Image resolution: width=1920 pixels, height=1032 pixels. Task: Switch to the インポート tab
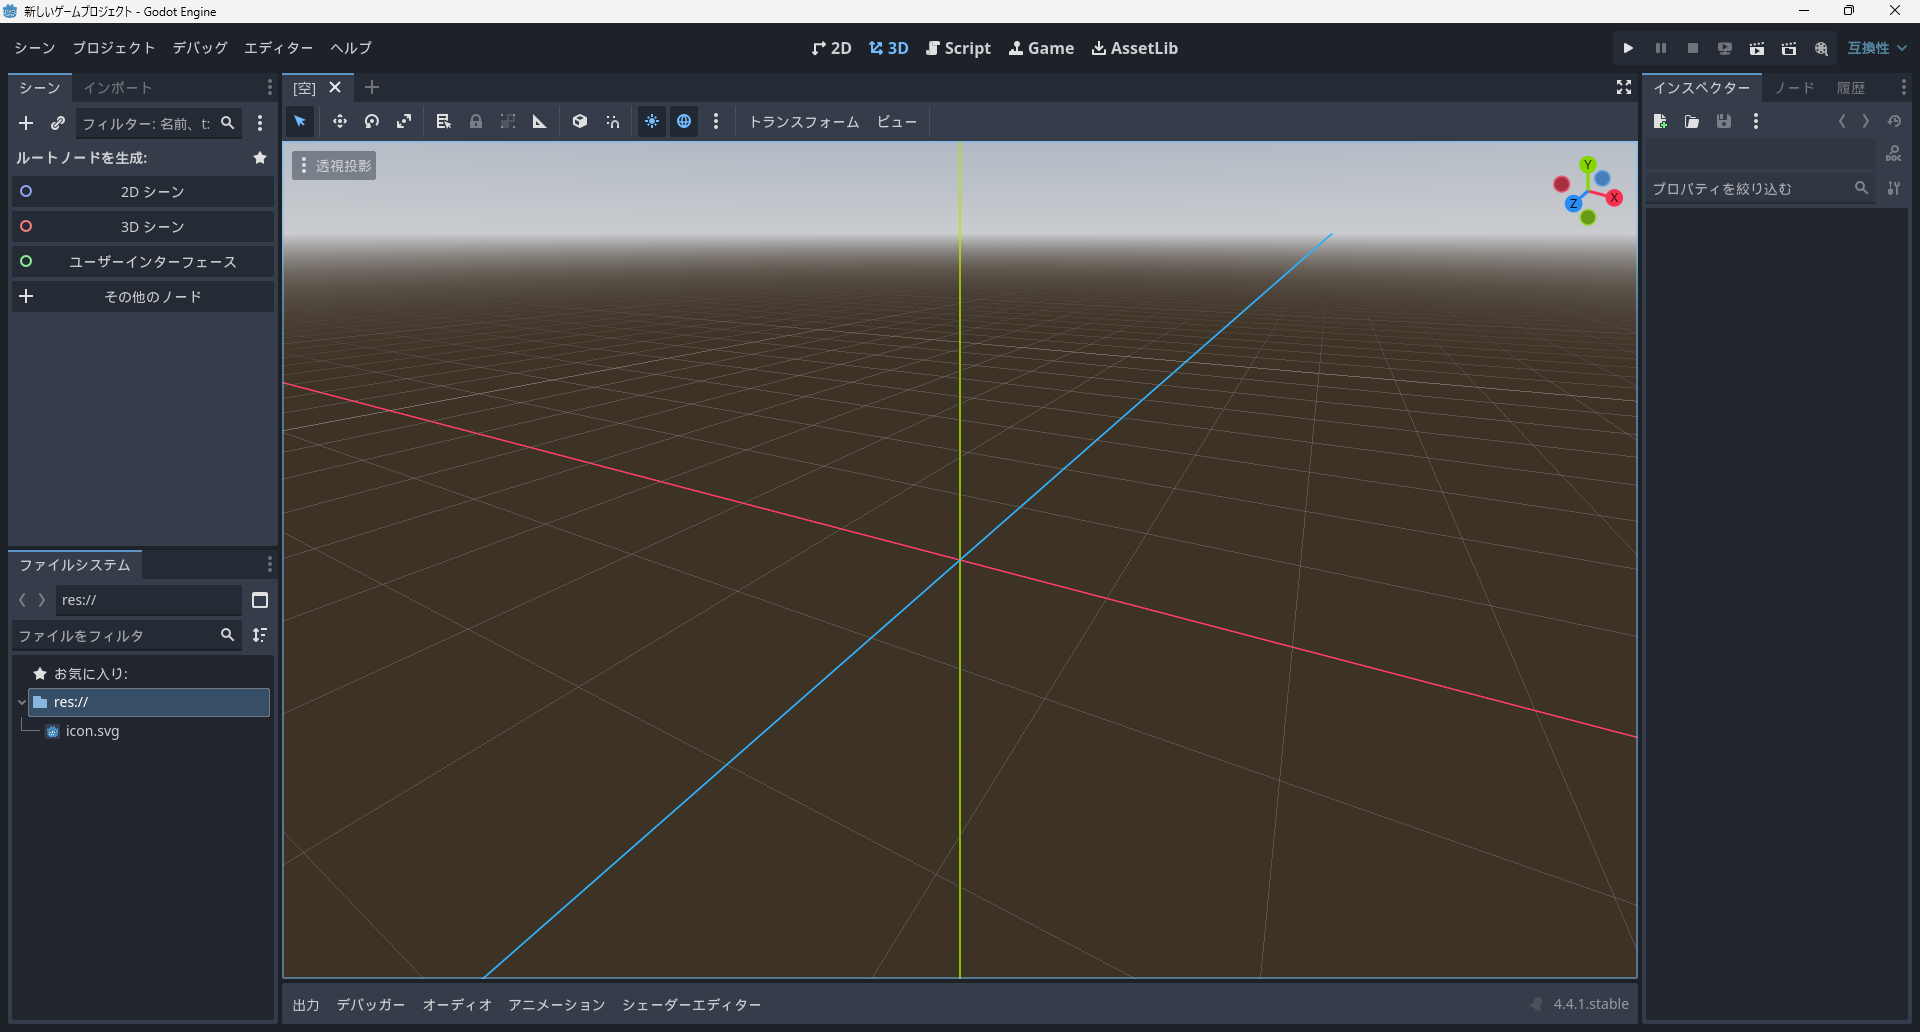pyautogui.click(x=117, y=88)
